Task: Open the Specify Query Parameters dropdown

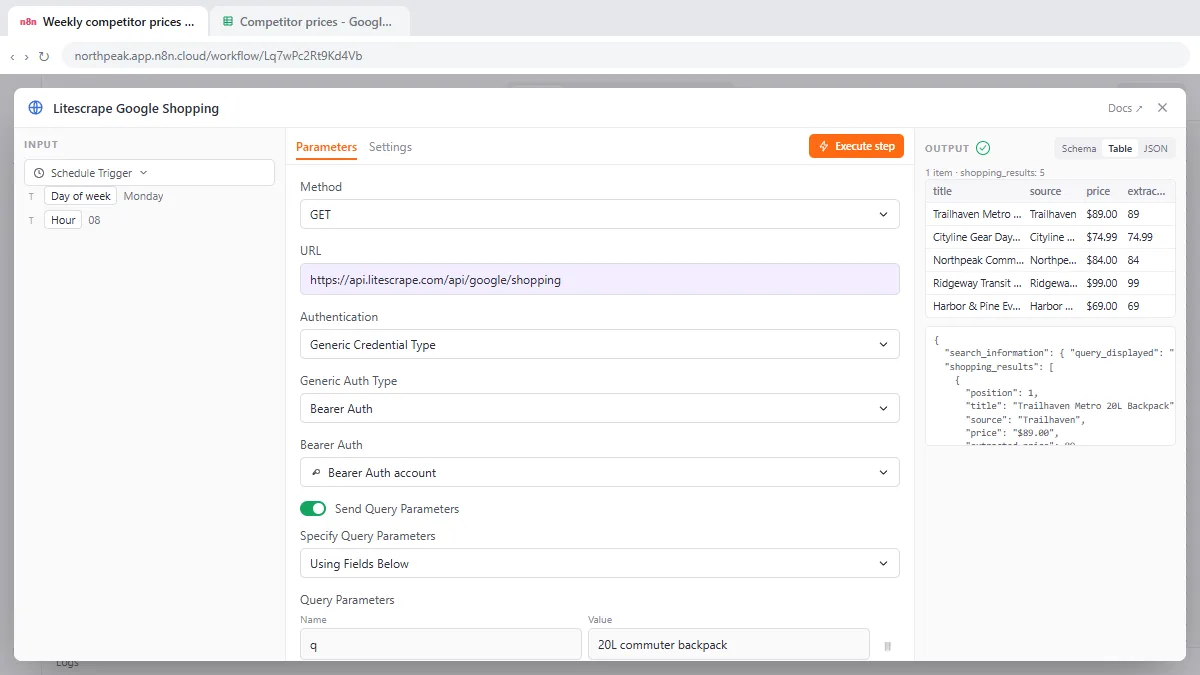Action: pos(600,564)
